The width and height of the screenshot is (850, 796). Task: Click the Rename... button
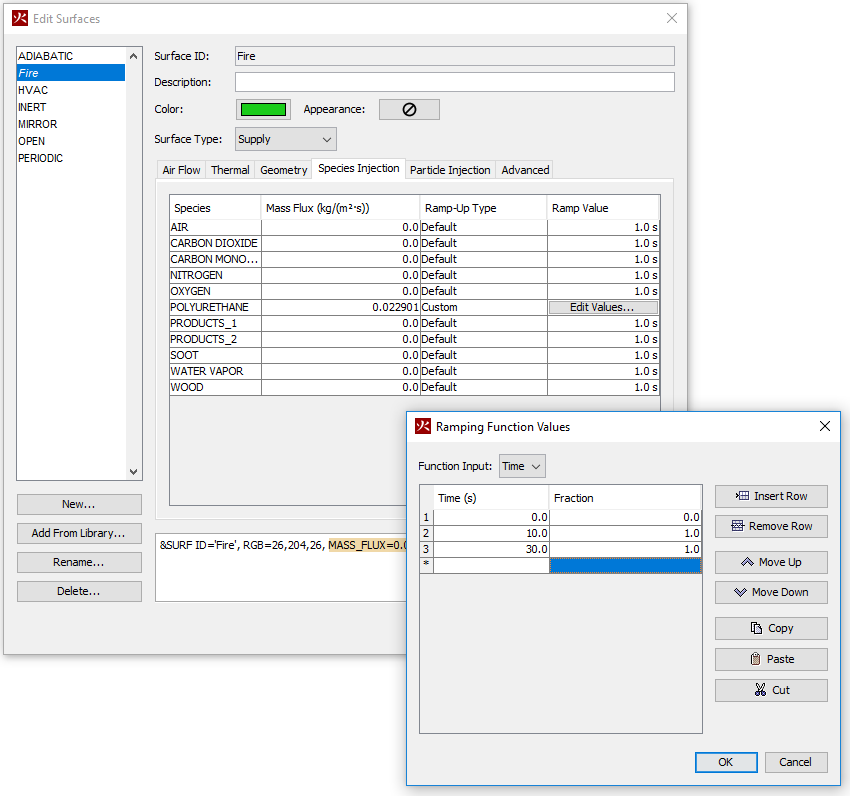point(79,562)
